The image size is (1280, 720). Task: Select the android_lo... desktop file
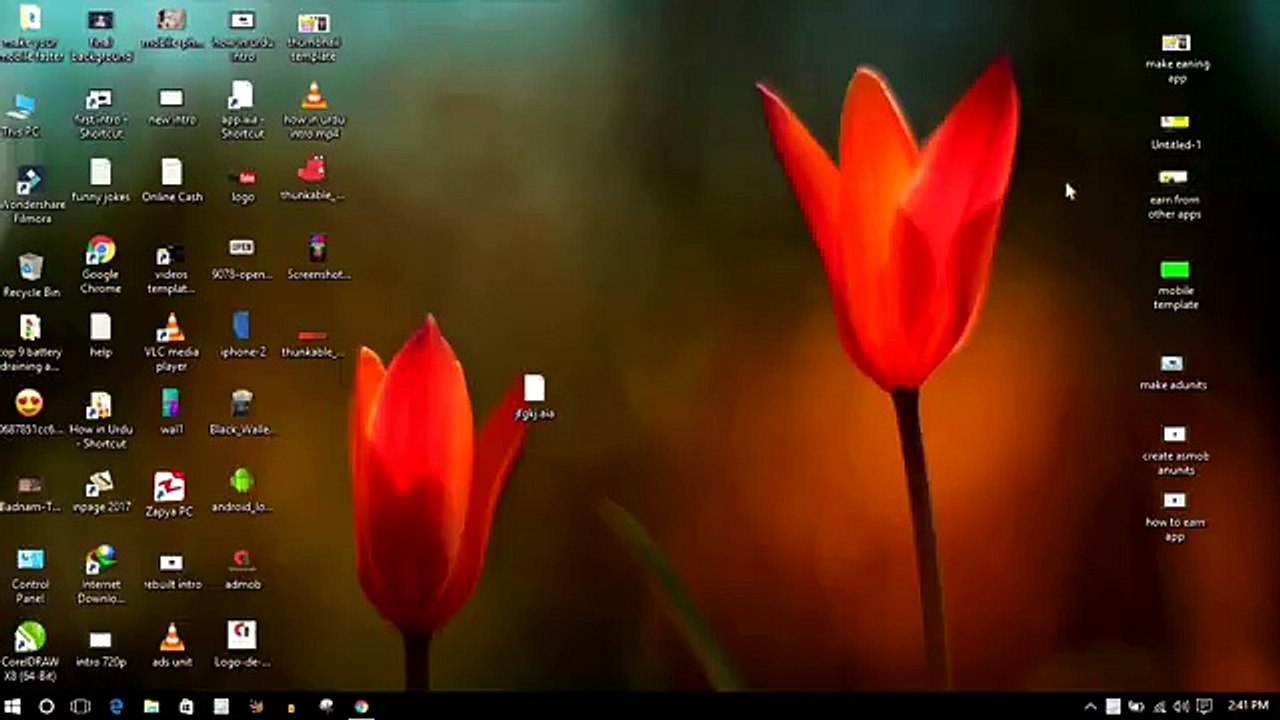pyautogui.click(x=241, y=491)
